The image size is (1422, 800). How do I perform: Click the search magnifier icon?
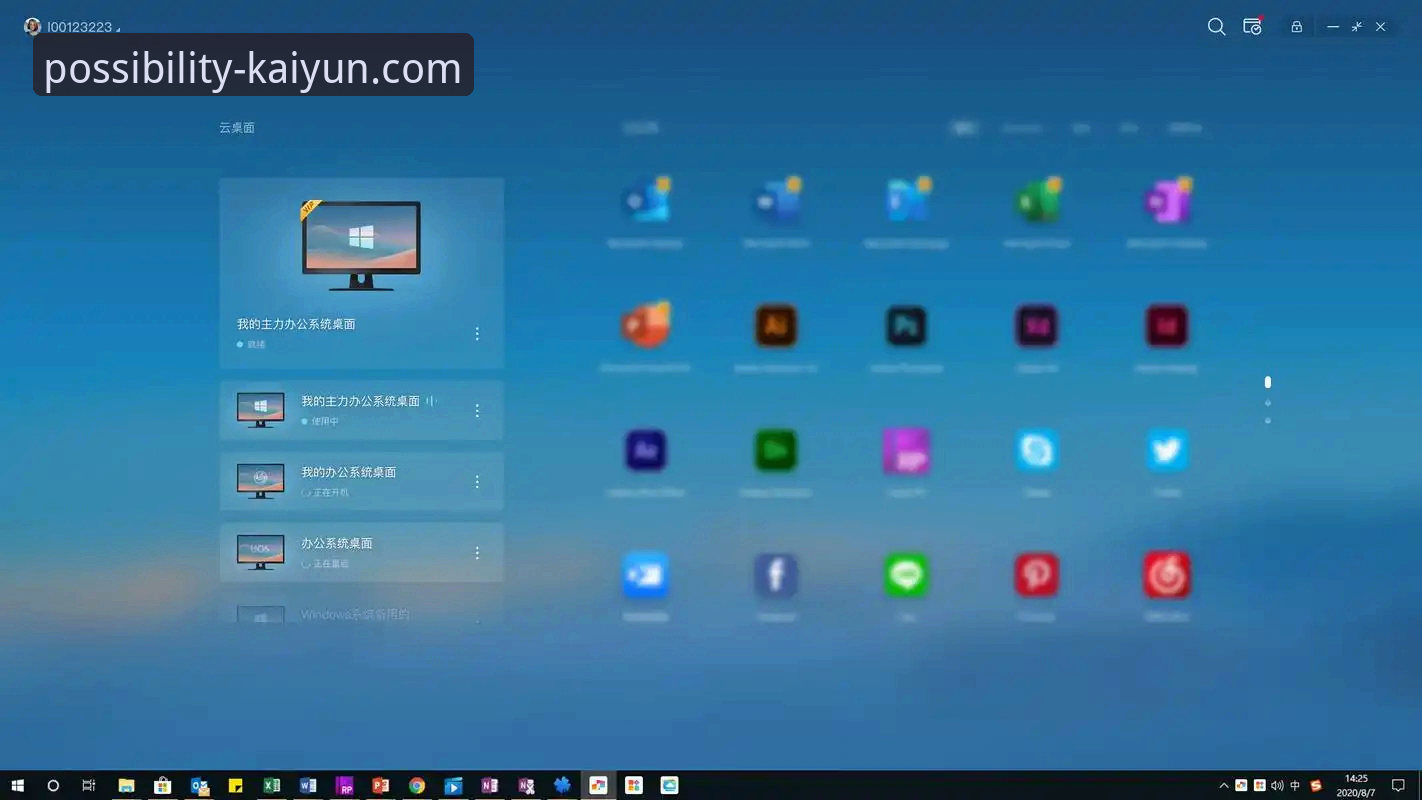(1216, 27)
